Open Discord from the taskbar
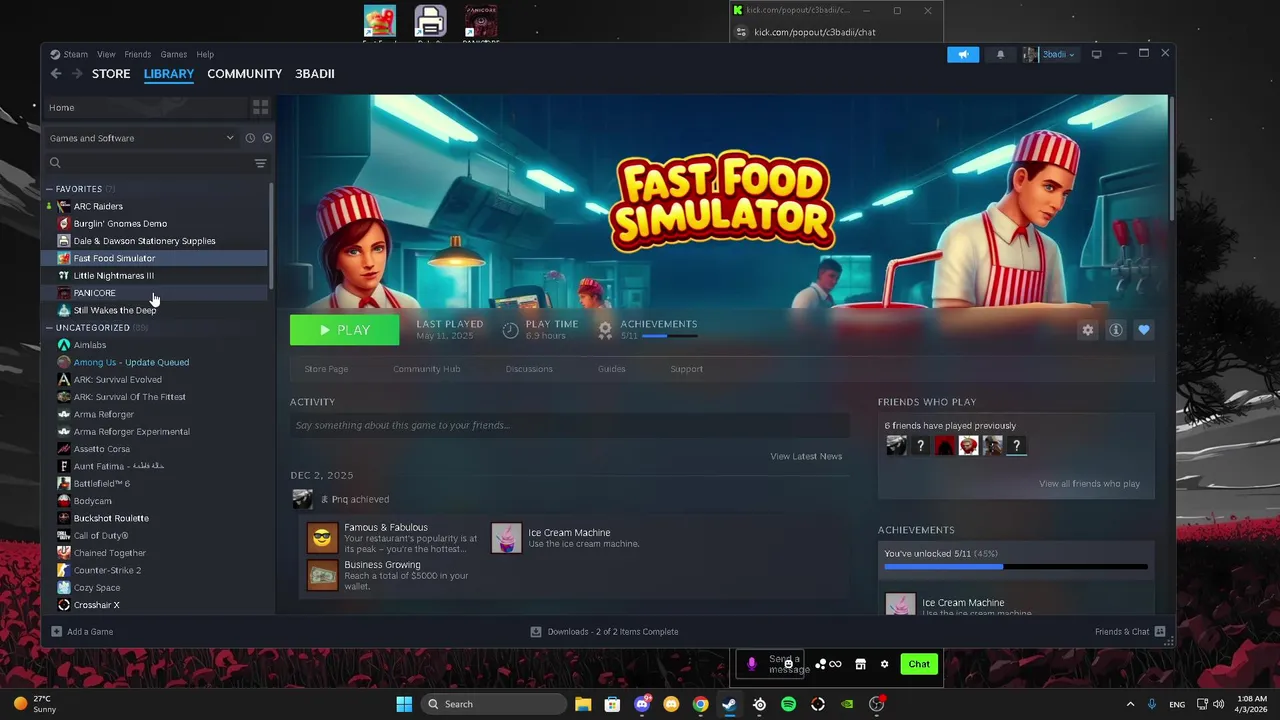Screen dimensions: 1280x720 tap(642, 704)
